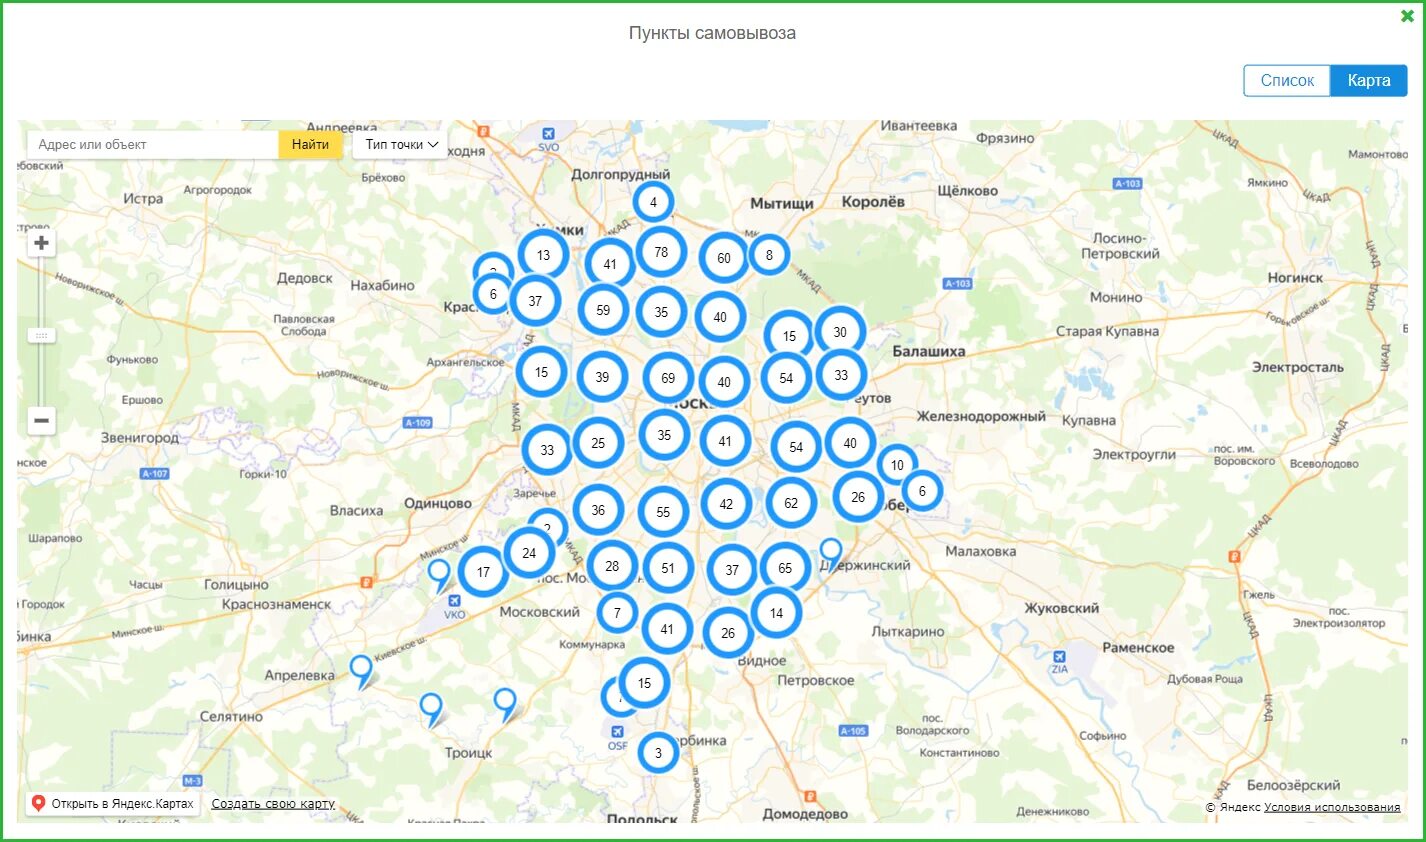Click the cluster marker numbered 25

coord(598,443)
